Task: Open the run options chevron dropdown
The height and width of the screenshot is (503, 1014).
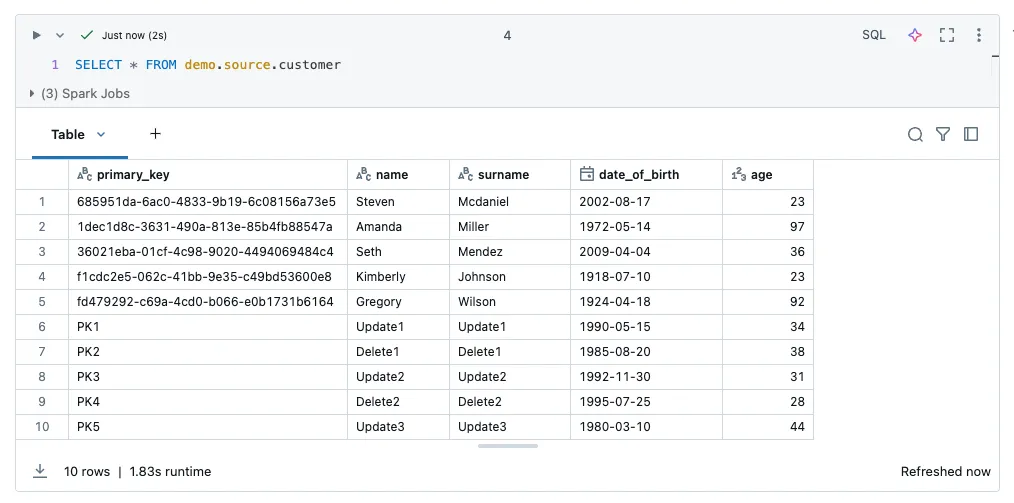Action: point(59,35)
